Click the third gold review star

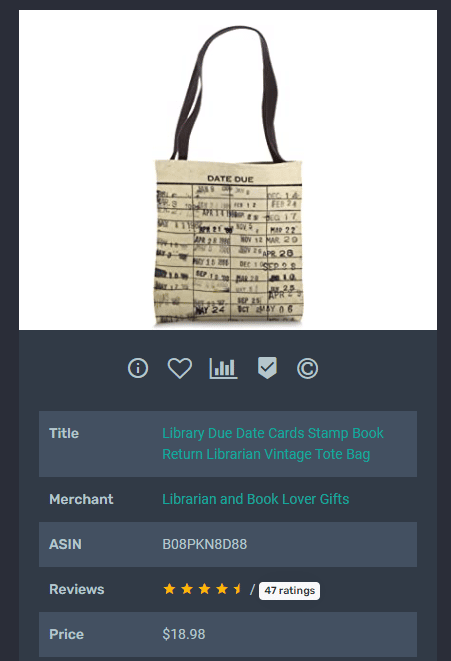point(204,588)
